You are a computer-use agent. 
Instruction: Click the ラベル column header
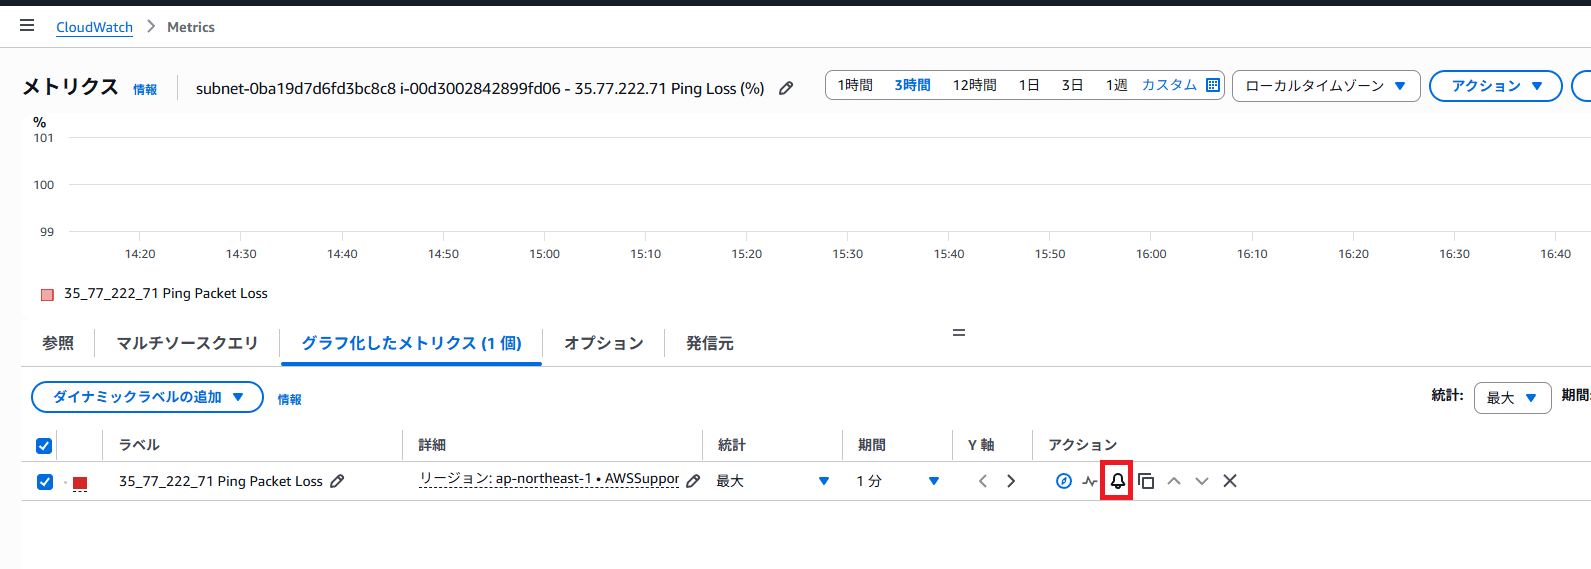[x=139, y=445]
